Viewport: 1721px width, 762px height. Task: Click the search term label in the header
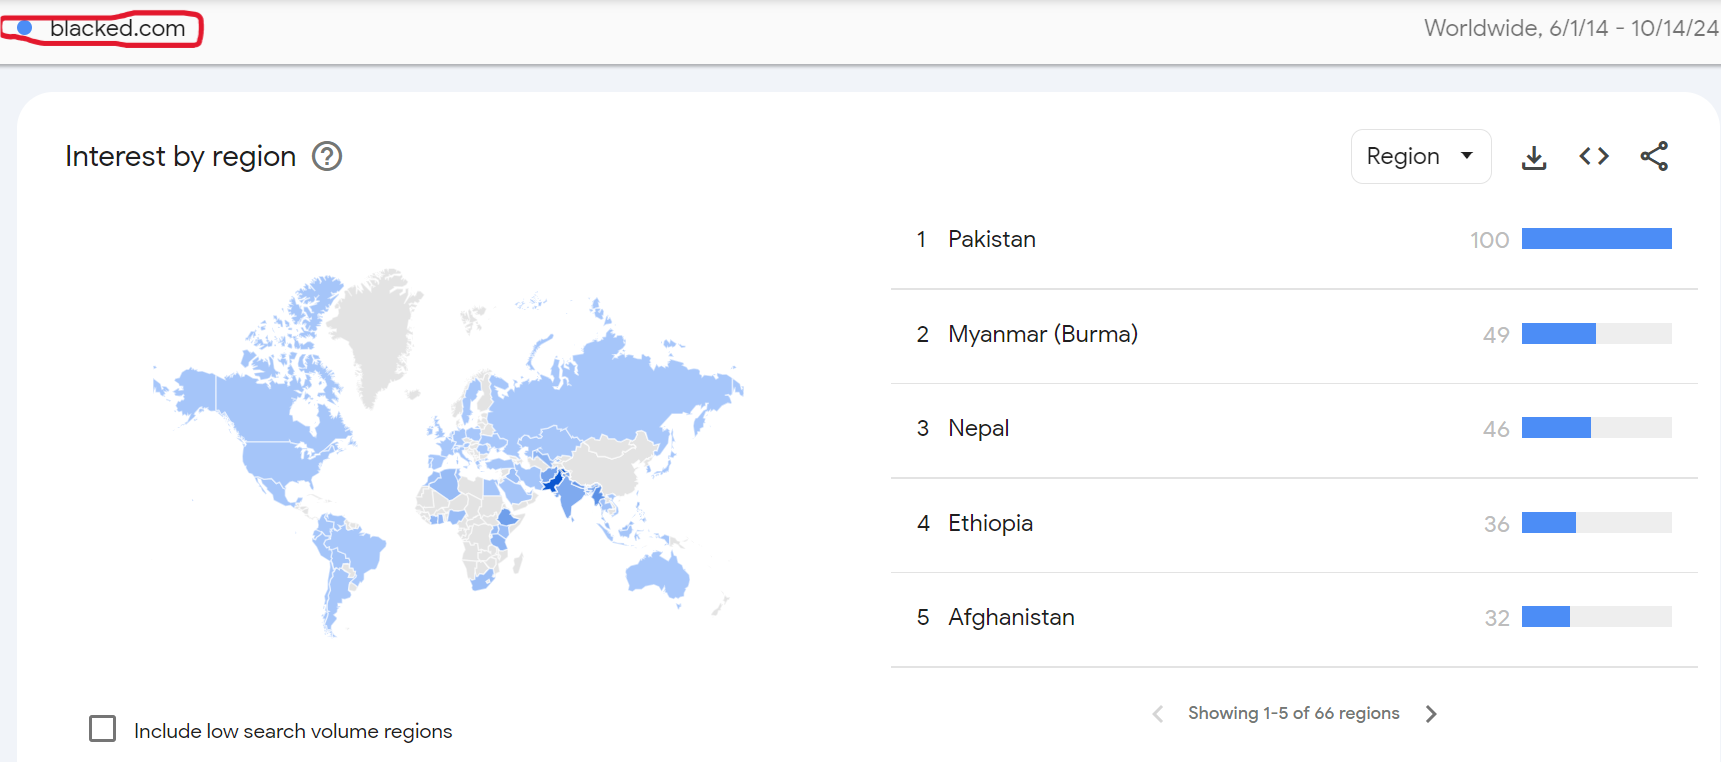[x=117, y=28]
